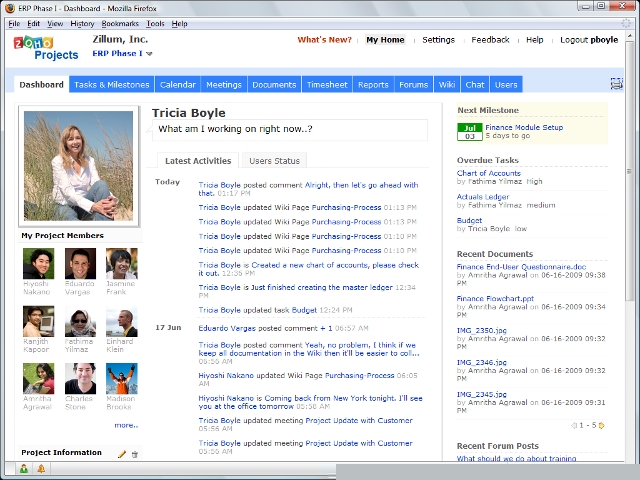Screen dimensions: 640x480
Task: Open the Bookmarks menu
Action: click(120, 23)
